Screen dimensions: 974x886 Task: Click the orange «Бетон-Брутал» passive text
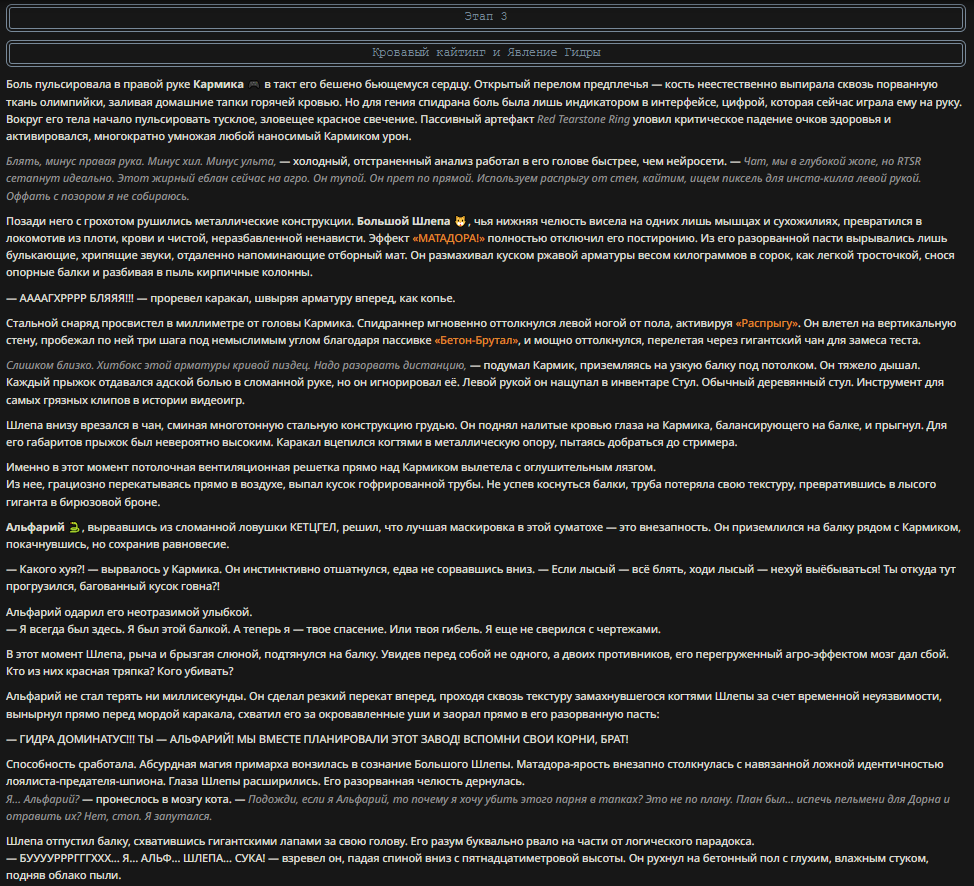[476, 340]
